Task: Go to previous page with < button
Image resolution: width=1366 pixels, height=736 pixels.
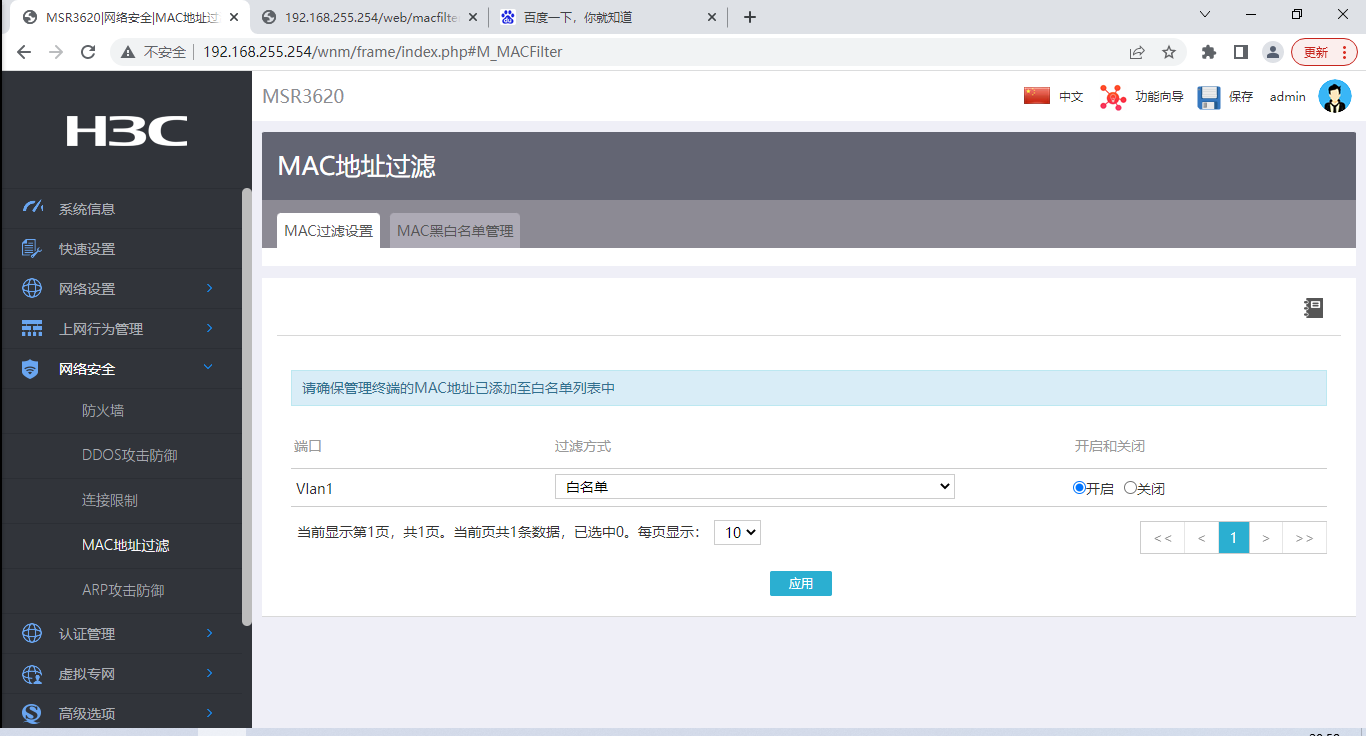Action: pos(1201,538)
